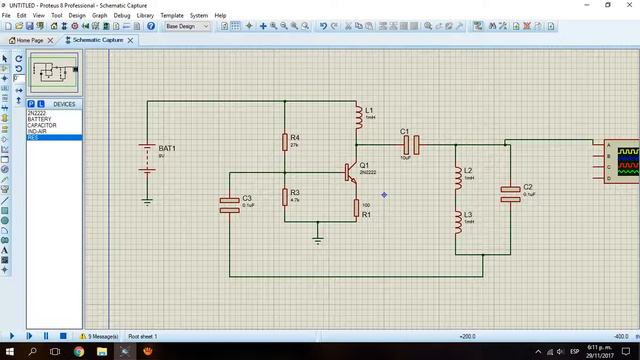This screenshot has width=640, height=360.
Task: Select the 2D box graphics tool
Action: pos(5,211)
